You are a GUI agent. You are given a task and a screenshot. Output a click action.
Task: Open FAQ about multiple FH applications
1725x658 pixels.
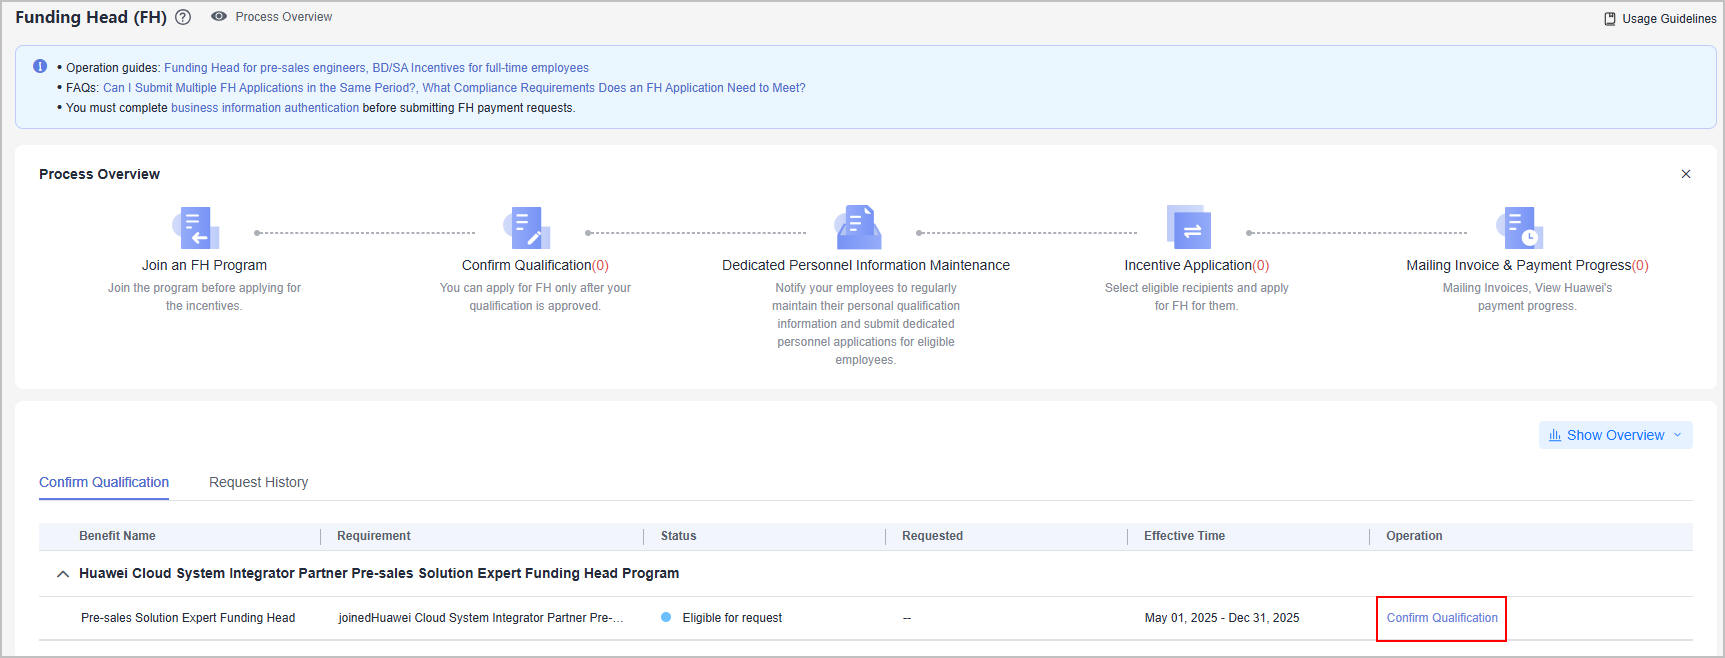click(259, 88)
